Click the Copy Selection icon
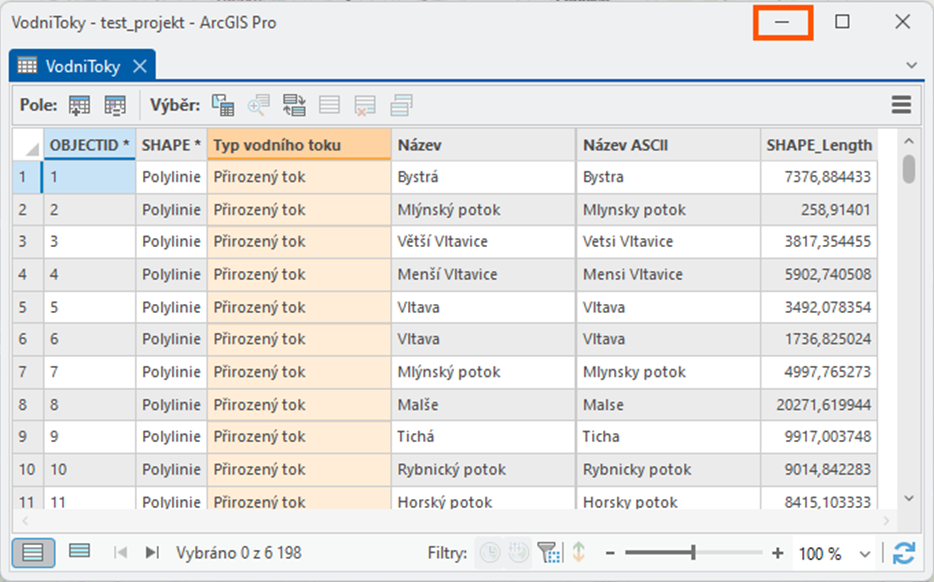Screen dimensions: 934x582 401,105
